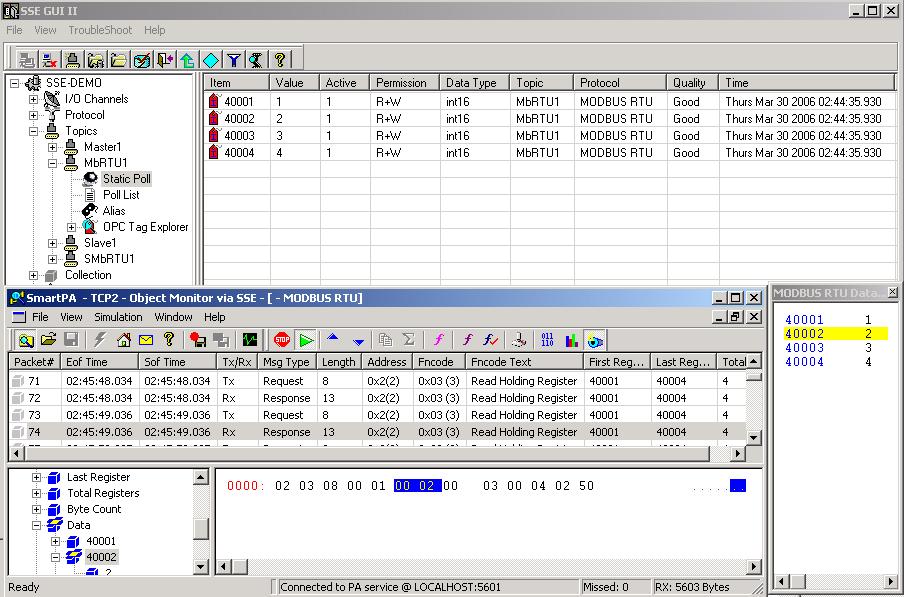The height and width of the screenshot is (597, 904).
Task: Click the blue up triangle in SmartPA toolbar
Action: (333, 339)
